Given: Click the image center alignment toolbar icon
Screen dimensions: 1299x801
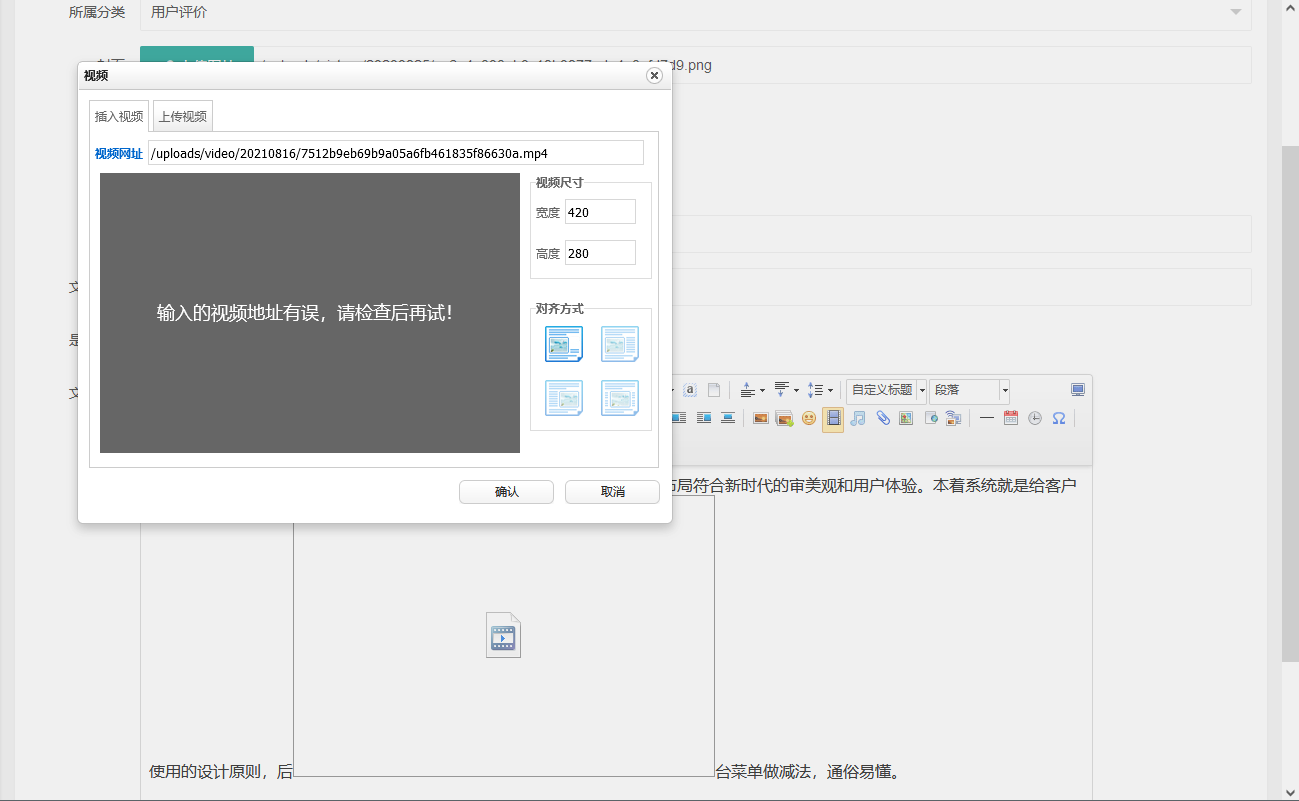Looking at the screenshot, I should click(x=728, y=418).
